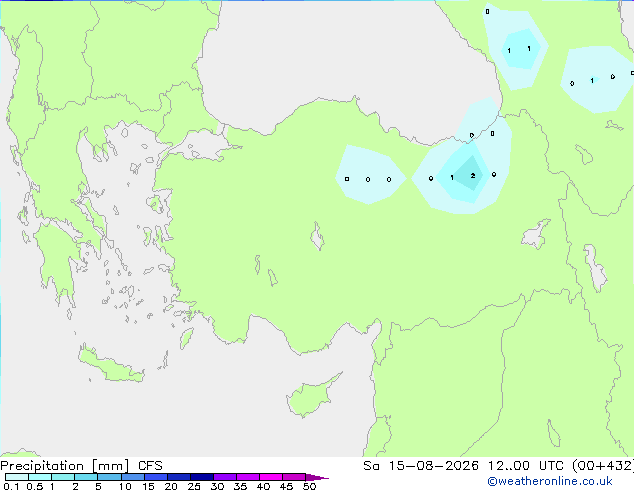
Task: Click the arrow tip past 50 on legend
Action: coord(317,477)
